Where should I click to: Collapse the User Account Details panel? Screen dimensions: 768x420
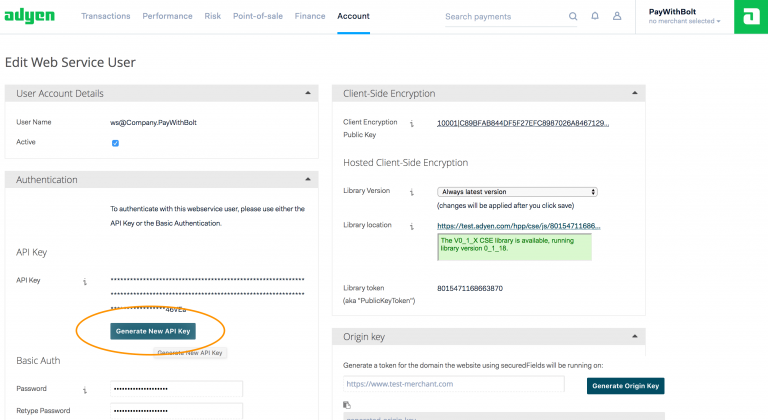click(x=308, y=93)
